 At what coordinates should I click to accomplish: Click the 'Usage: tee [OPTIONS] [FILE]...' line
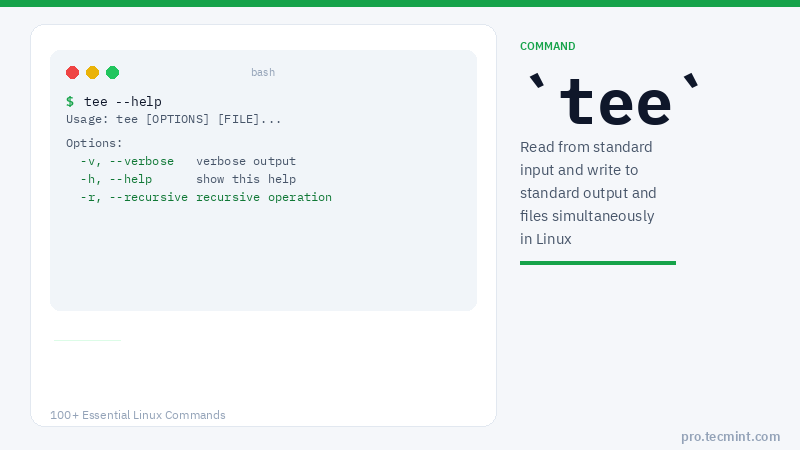point(174,119)
